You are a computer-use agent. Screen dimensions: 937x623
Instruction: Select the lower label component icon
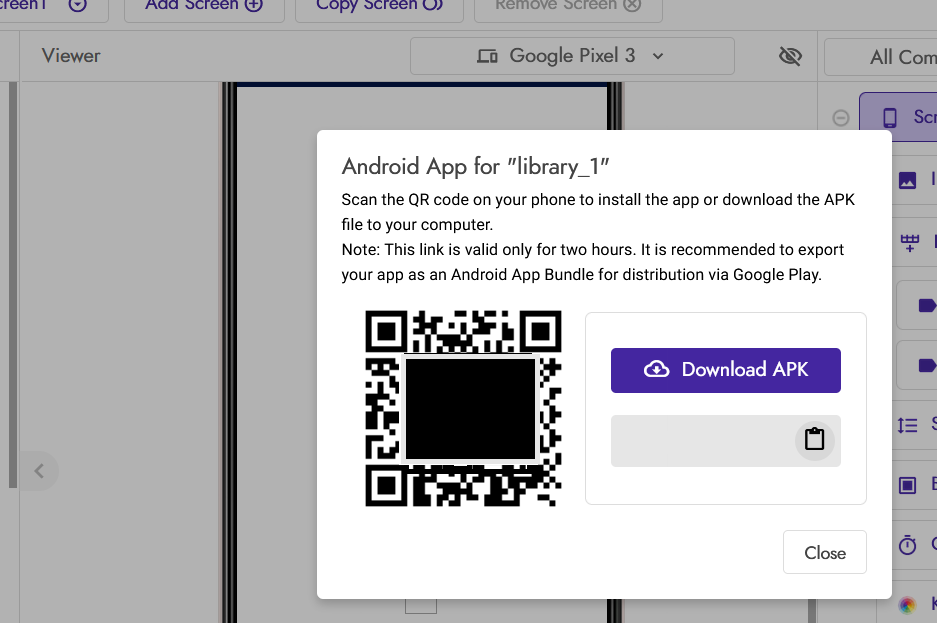(x=926, y=365)
